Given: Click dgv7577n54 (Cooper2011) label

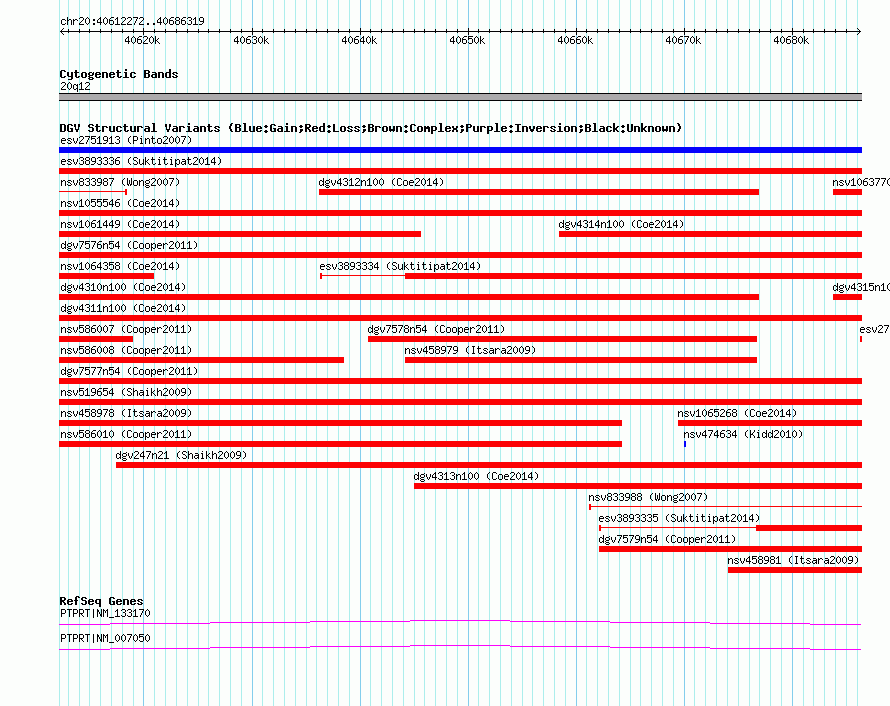Looking at the screenshot, I should (x=129, y=371).
